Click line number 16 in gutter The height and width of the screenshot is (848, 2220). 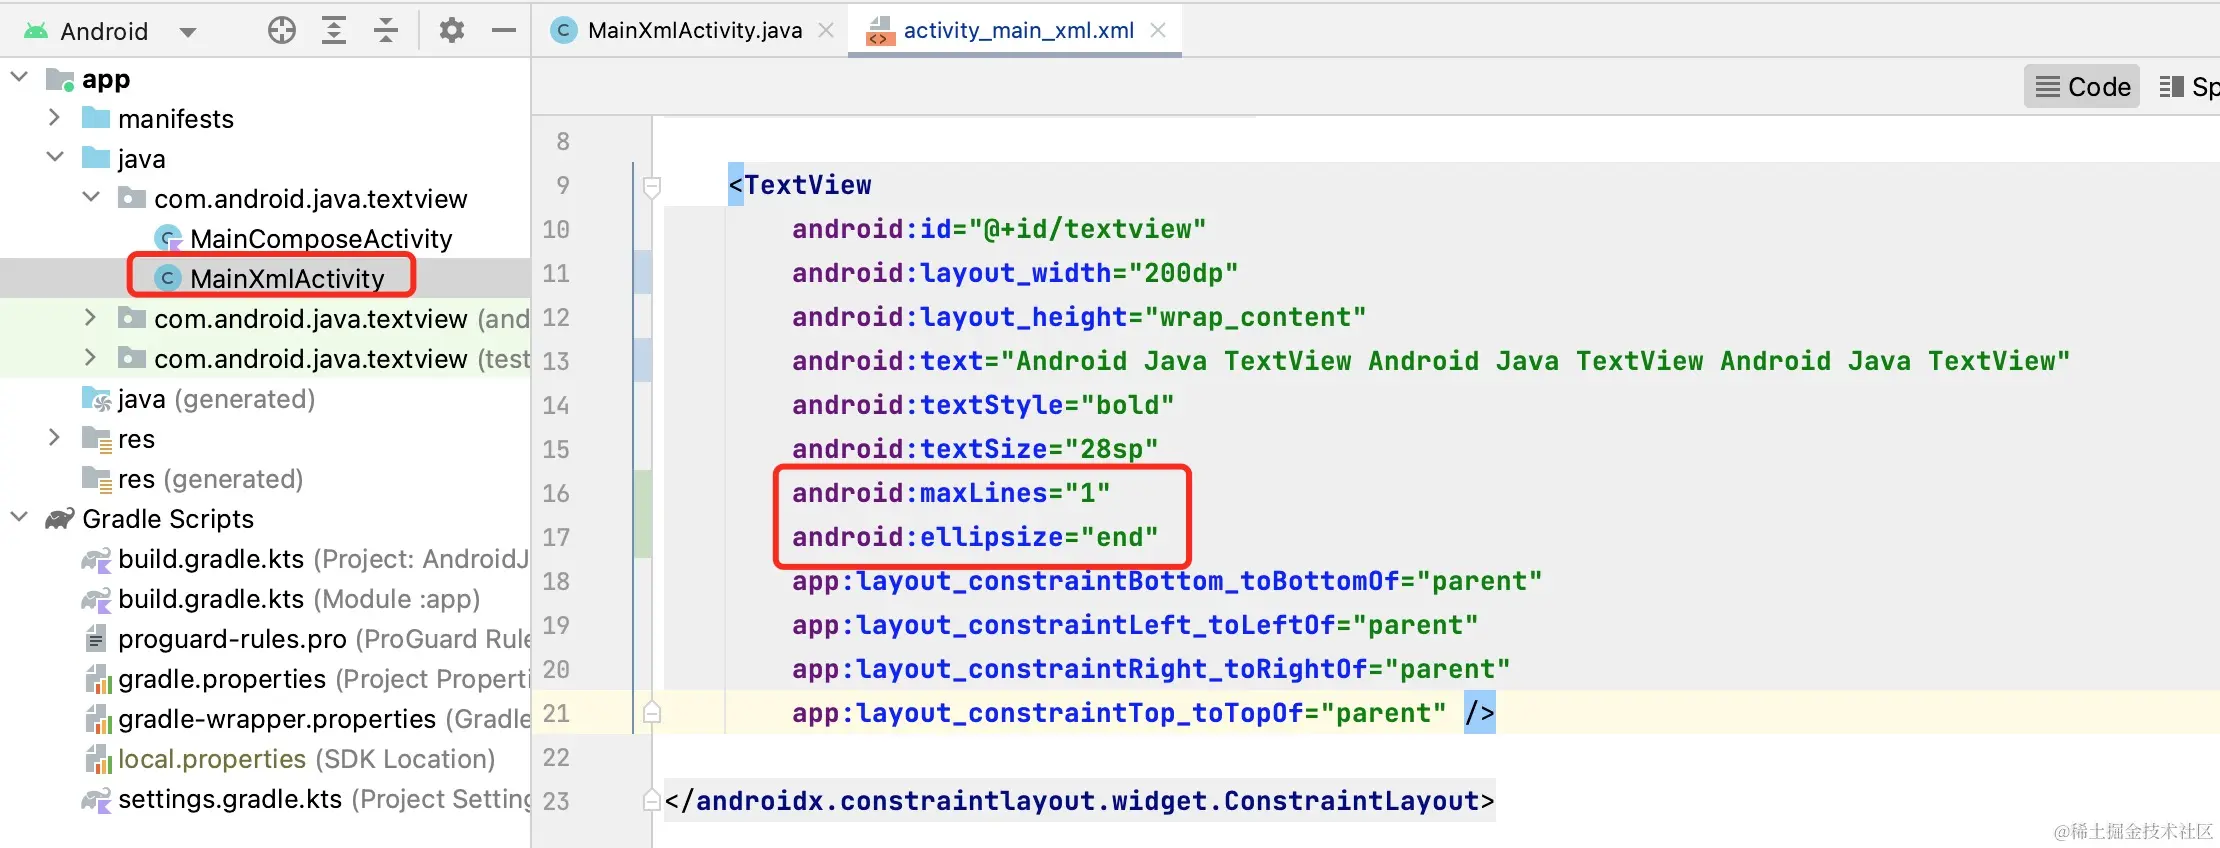(x=556, y=493)
